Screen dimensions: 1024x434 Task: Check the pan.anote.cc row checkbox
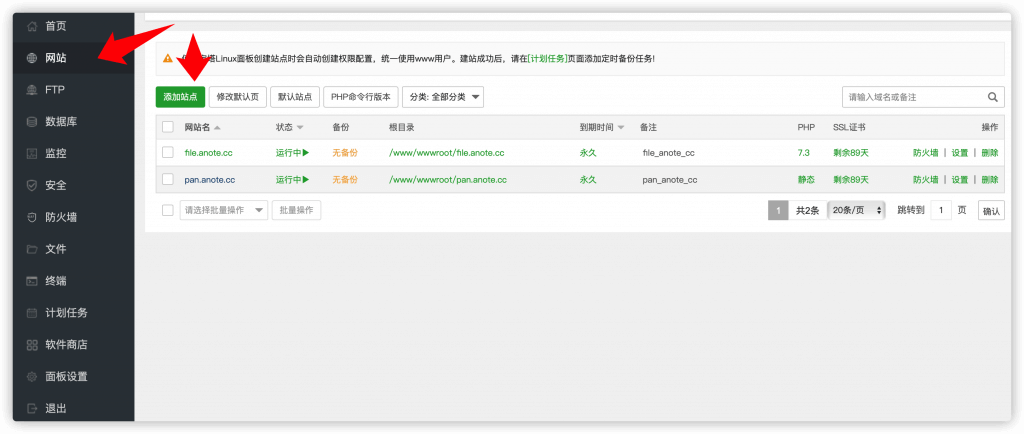168,179
